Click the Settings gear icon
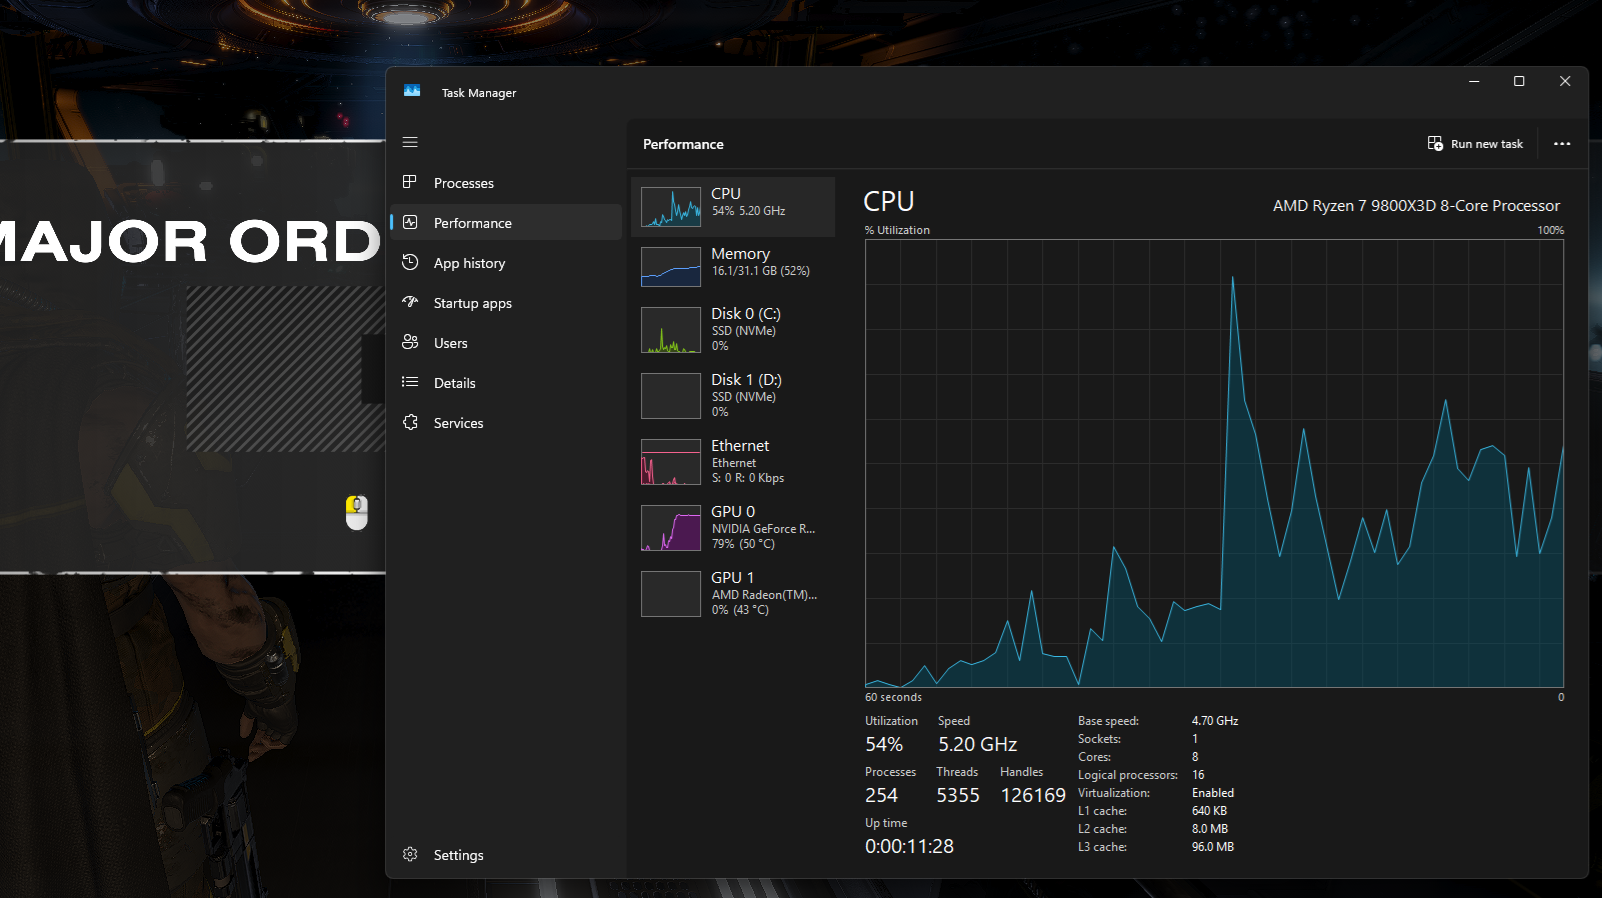This screenshot has width=1602, height=898. (x=410, y=854)
